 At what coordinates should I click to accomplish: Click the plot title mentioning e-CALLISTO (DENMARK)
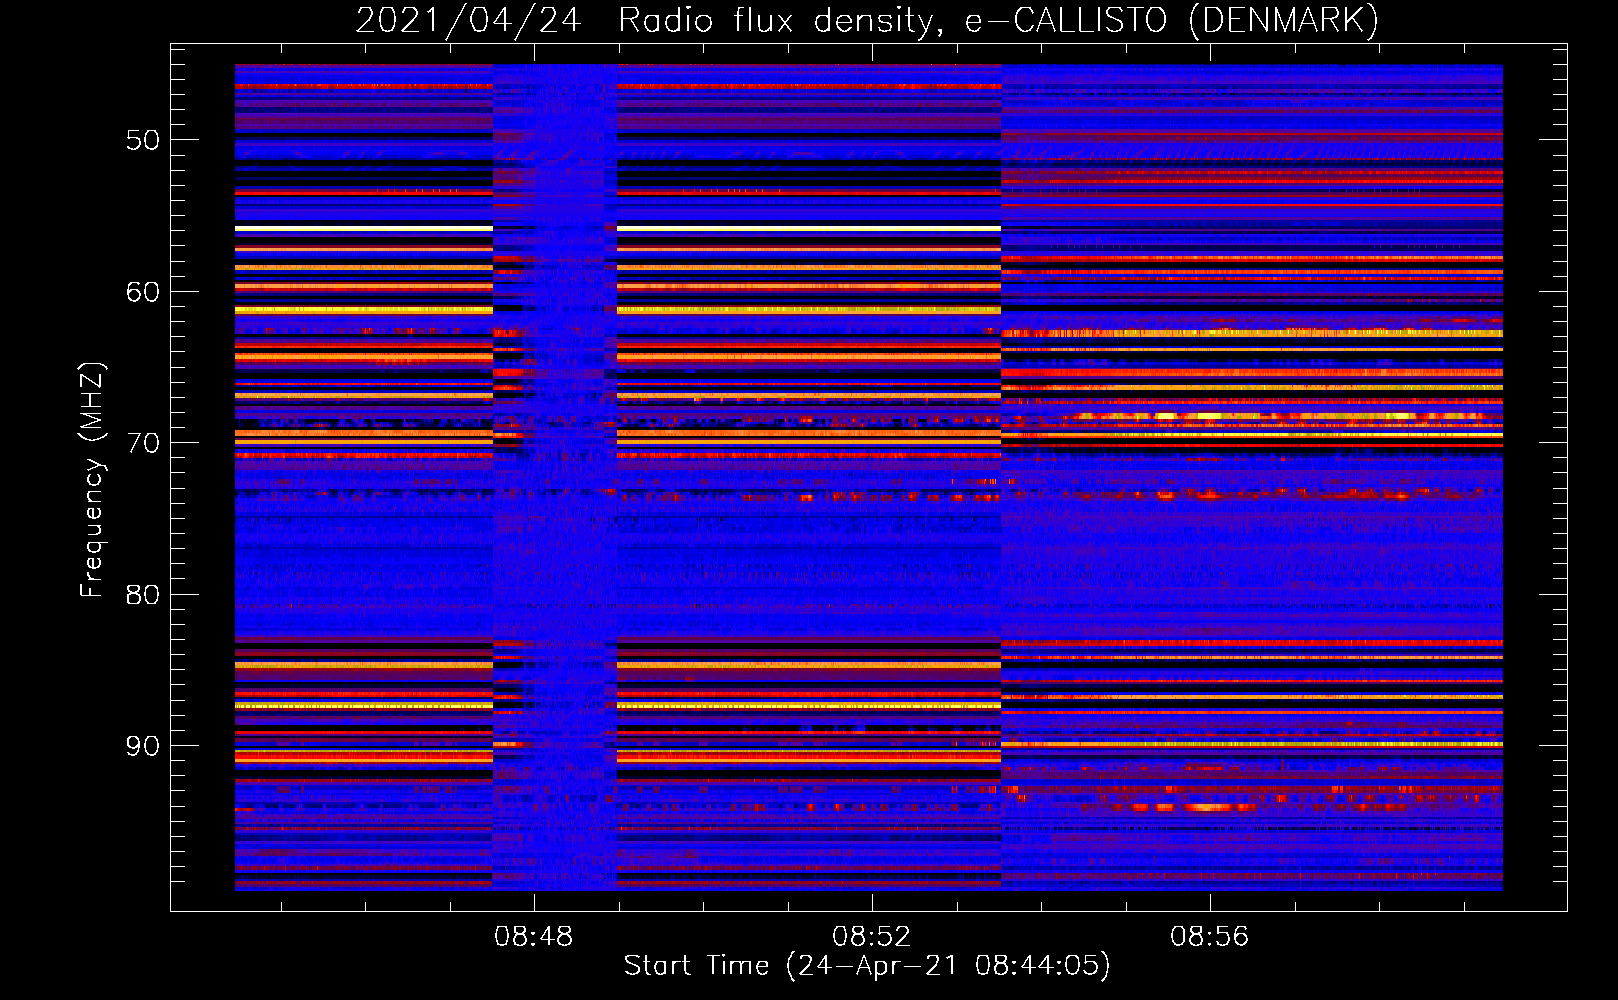(867, 20)
